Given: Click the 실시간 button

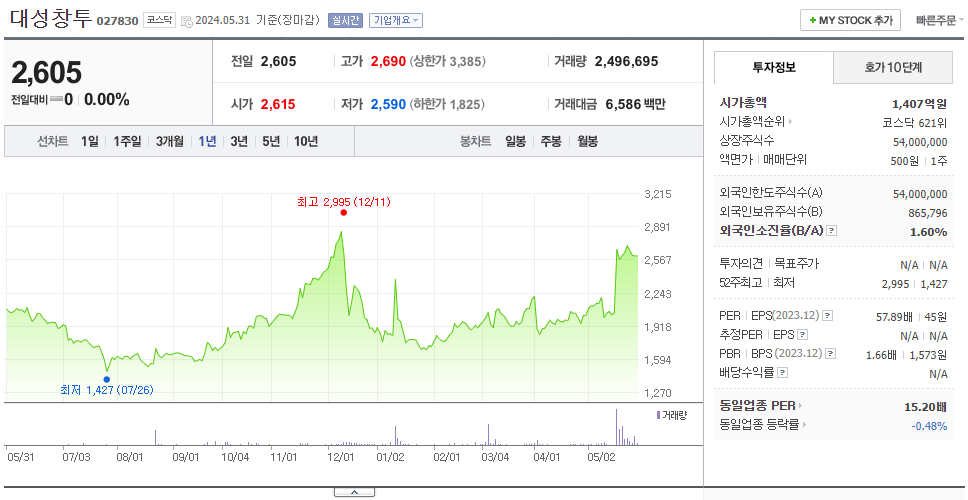Looking at the screenshot, I should pyautogui.click(x=345, y=20).
